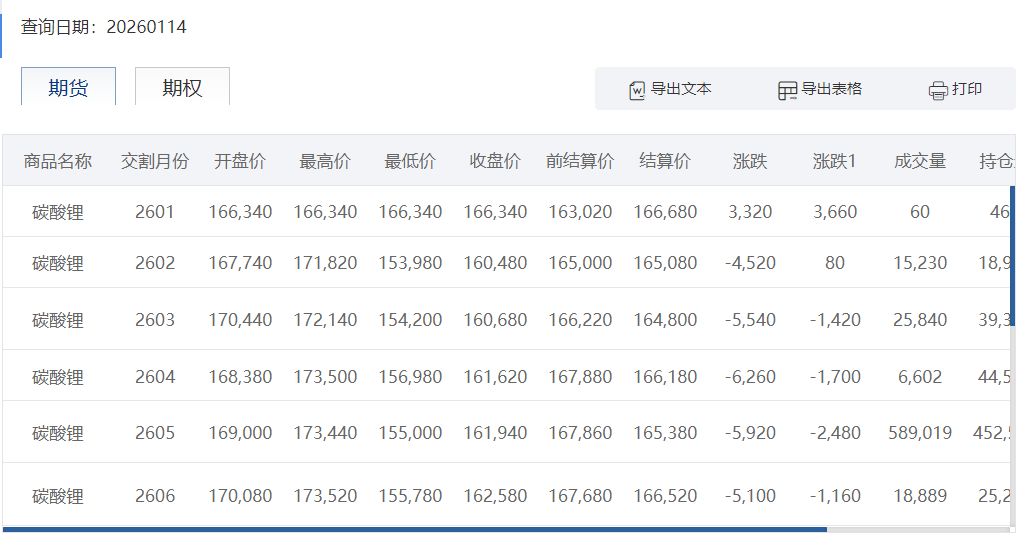Screen dimensions: 1034x556
Task: Select the 2601 contract month cell
Action: pyautogui.click(x=155, y=212)
